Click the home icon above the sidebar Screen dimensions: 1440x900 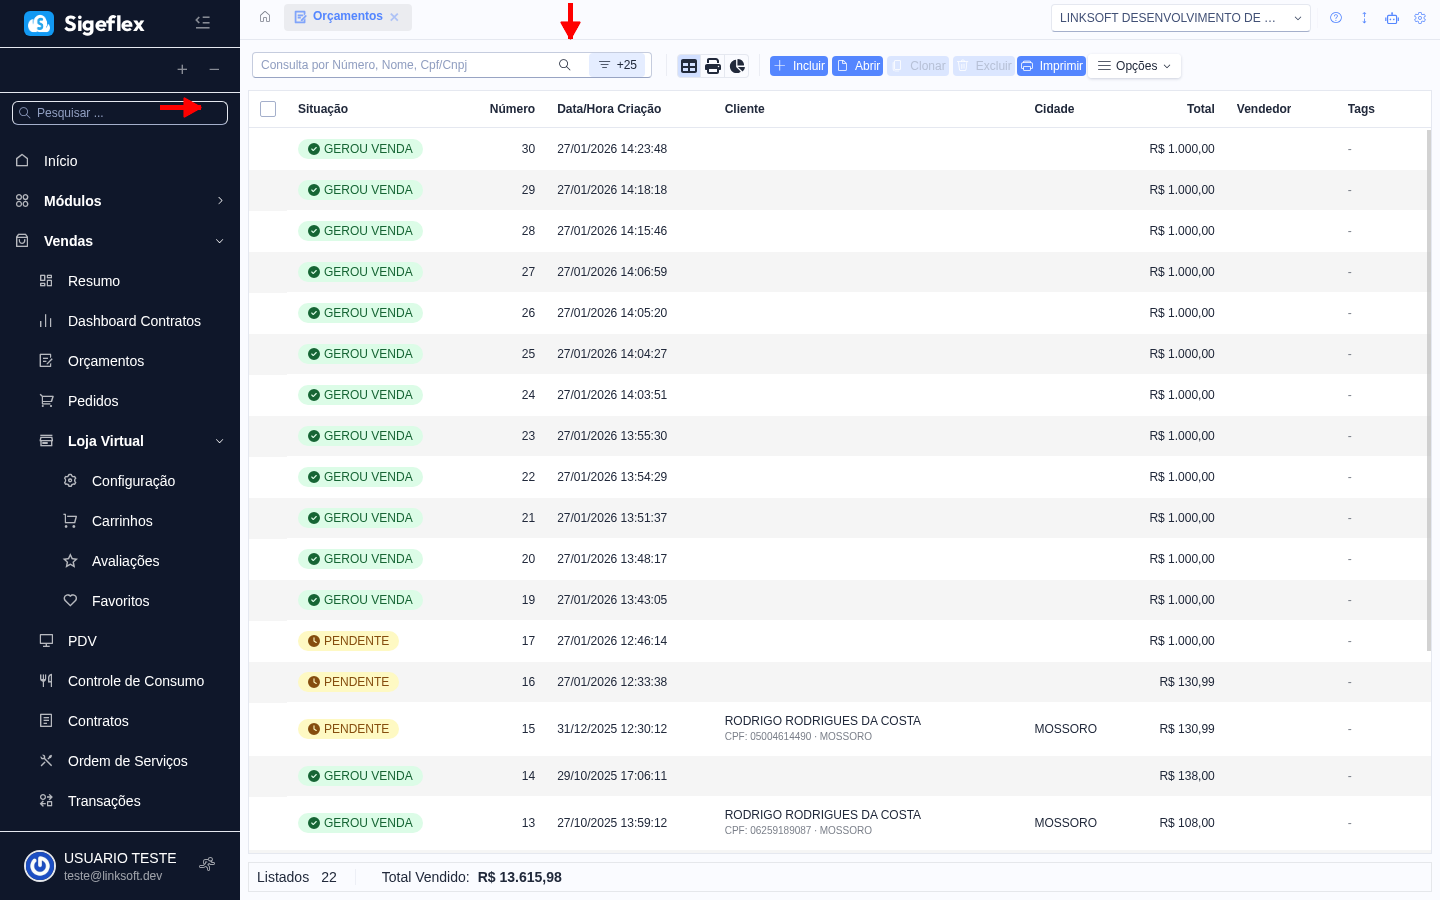pyautogui.click(x=266, y=17)
